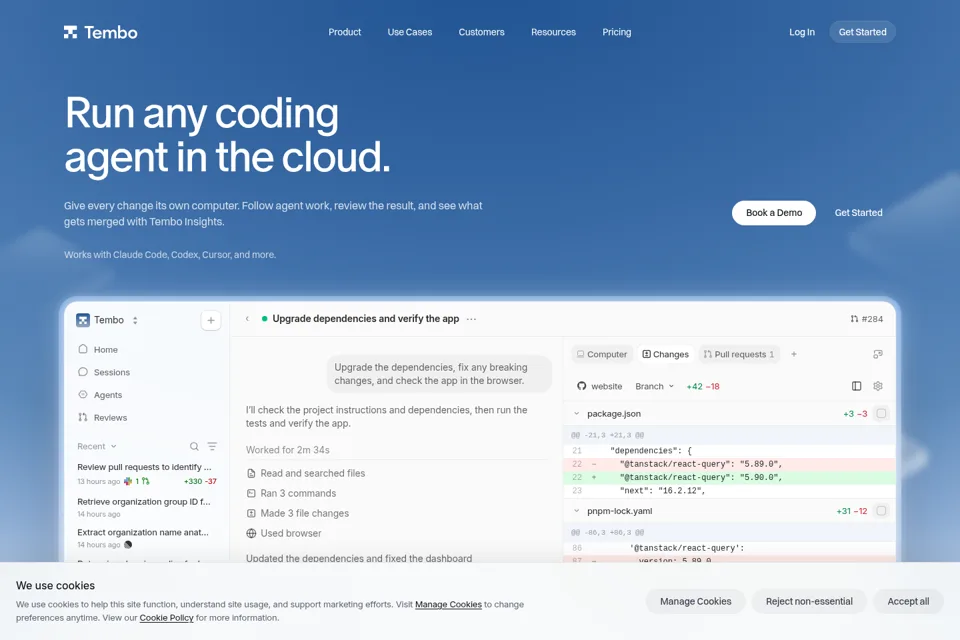Click the +42 −18 changes count
Screen dimensions: 960x640
[x=703, y=386]
